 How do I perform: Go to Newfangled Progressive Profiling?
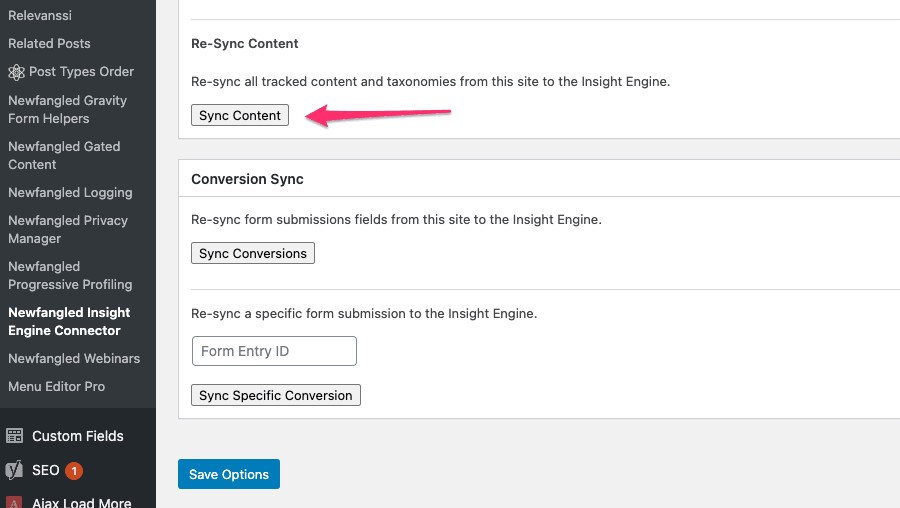[69, 275]
